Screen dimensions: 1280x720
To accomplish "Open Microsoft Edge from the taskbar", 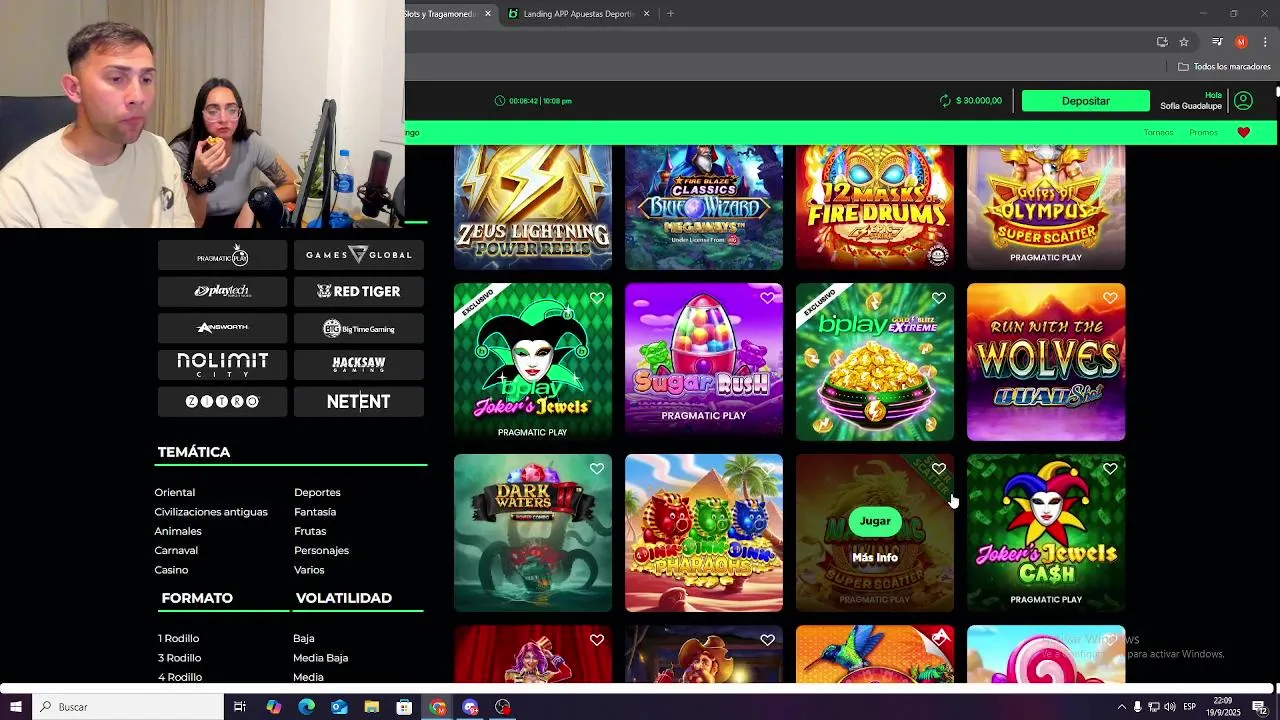I will point(307,707).
